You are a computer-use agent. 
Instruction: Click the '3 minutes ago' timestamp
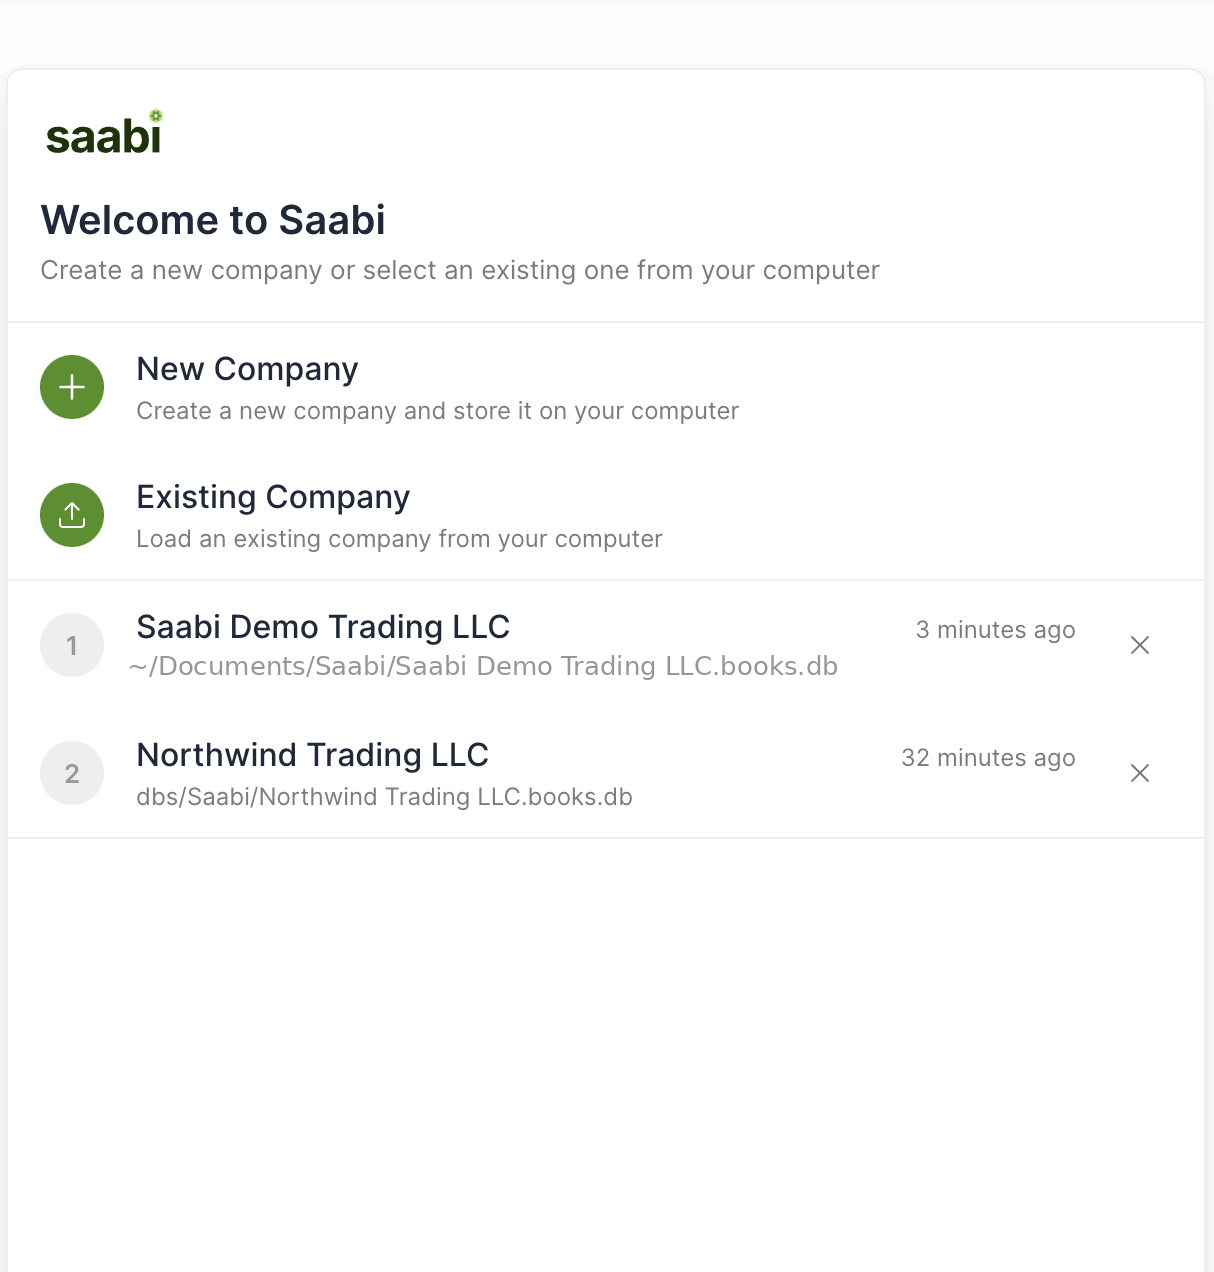point(995,630)
